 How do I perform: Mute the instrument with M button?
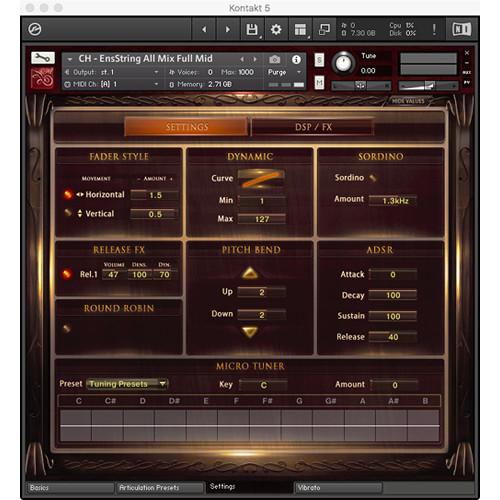click(319, 82)
